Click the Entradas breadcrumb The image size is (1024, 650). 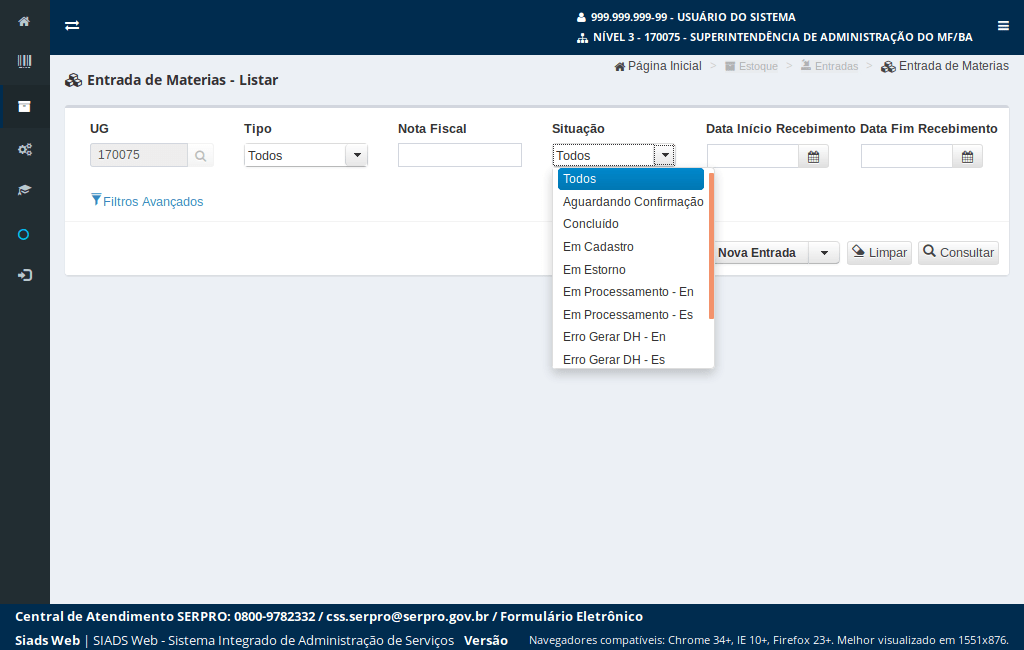(829, 66)
